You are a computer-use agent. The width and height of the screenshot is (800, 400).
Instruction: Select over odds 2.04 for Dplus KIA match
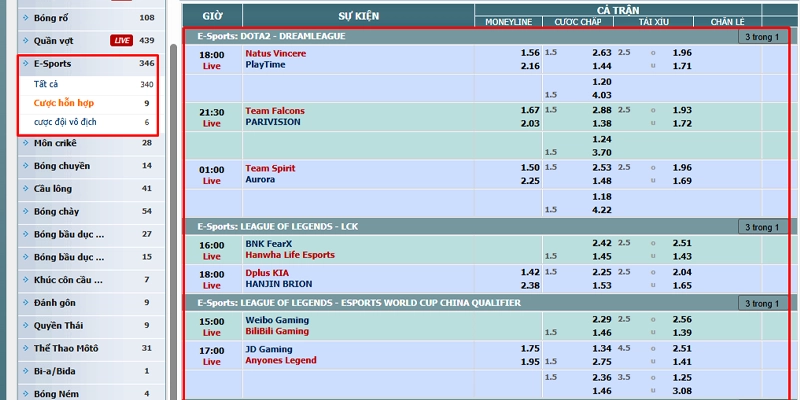coord(682,272)
